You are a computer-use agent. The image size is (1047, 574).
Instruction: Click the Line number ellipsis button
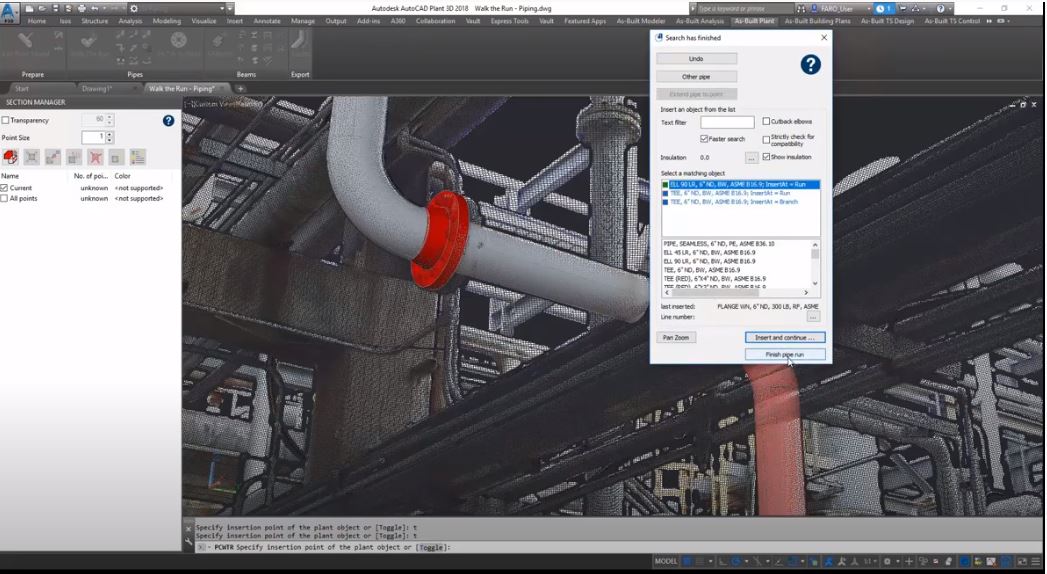(813, 317)
